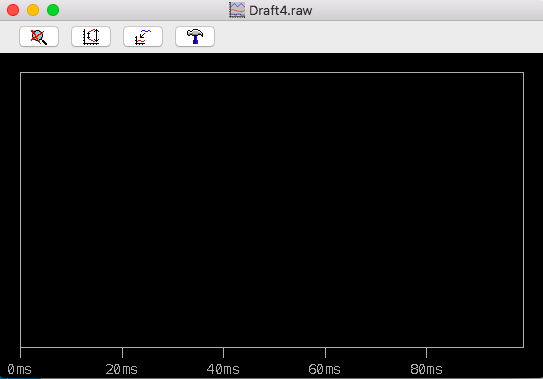
Task: Click inside the empty waveform plot pane
Action: click(x=272, y=210)
